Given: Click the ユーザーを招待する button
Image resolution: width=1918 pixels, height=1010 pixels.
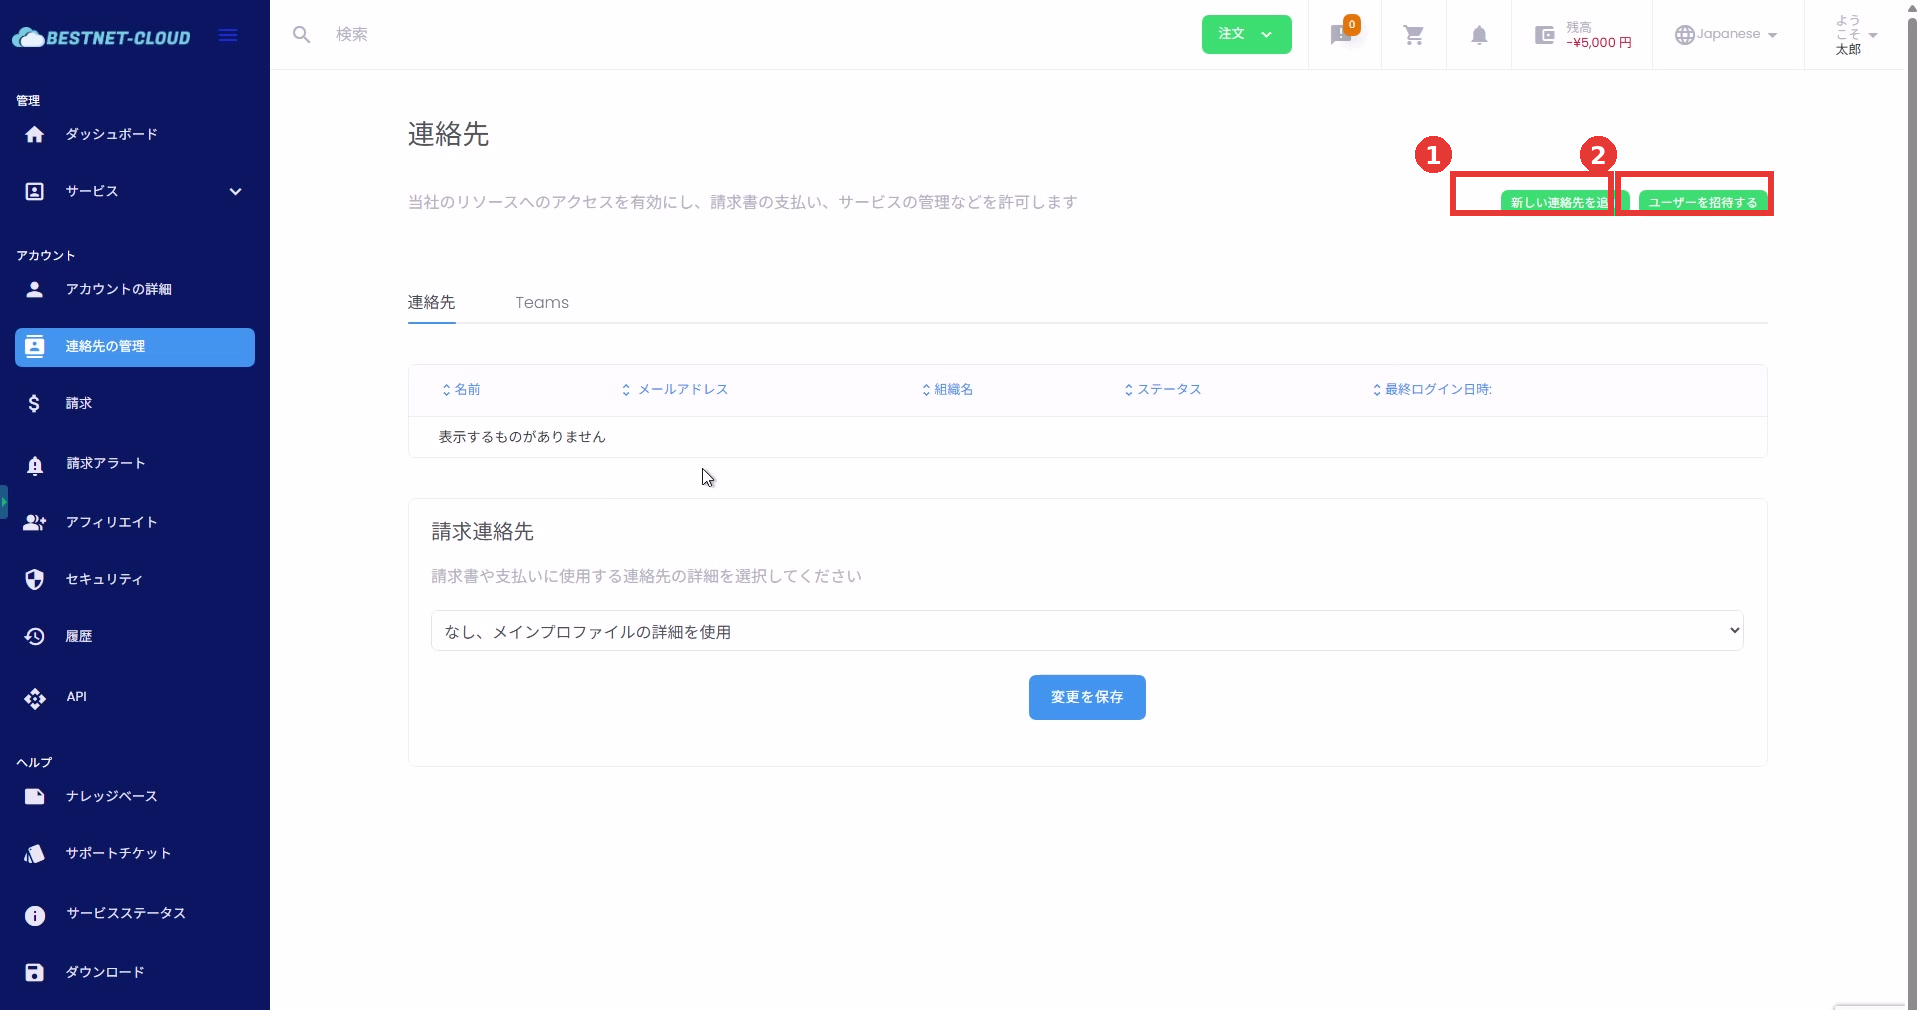Looking at the screenshot, I should 1702,202.
